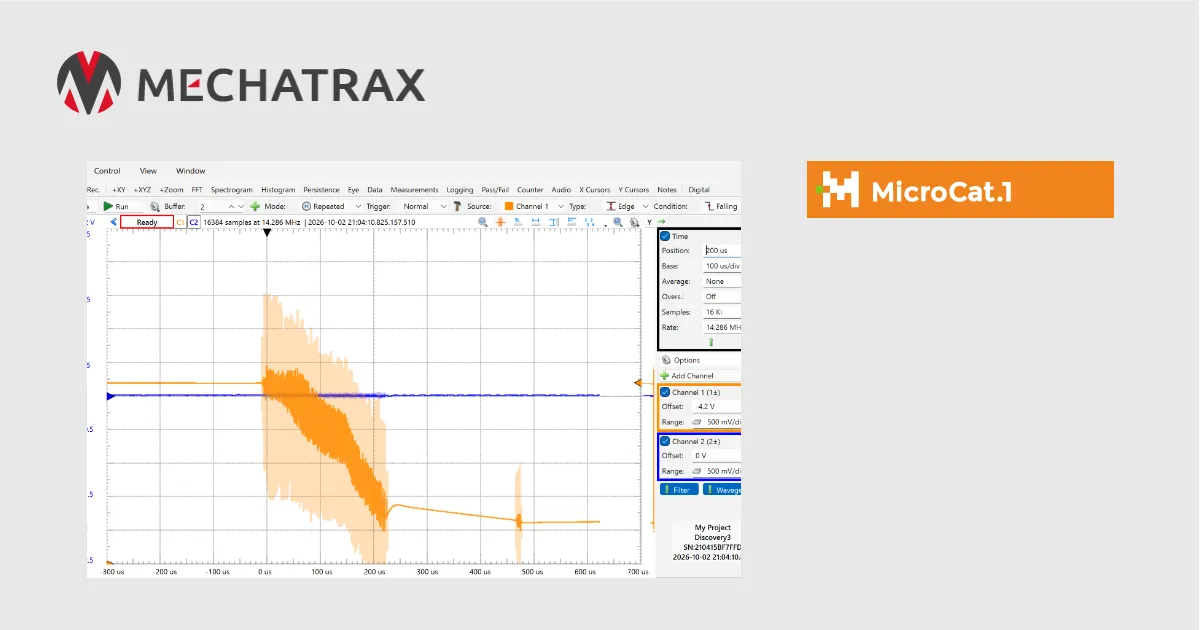
Task: Open the Type dropdown showing Edge
Action: click(627, 206)
